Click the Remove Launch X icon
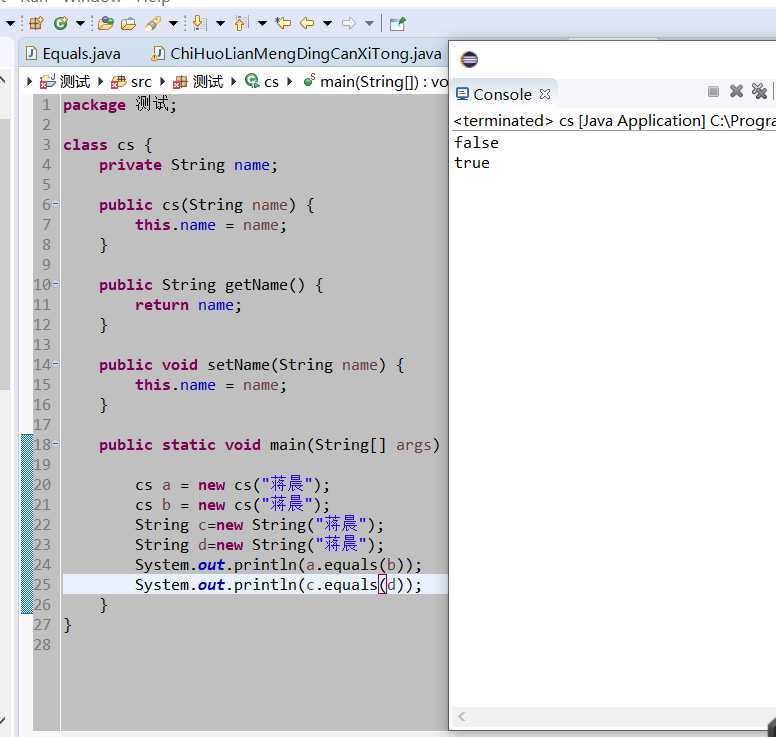The image size is (776, 737). tap(736, 91)
